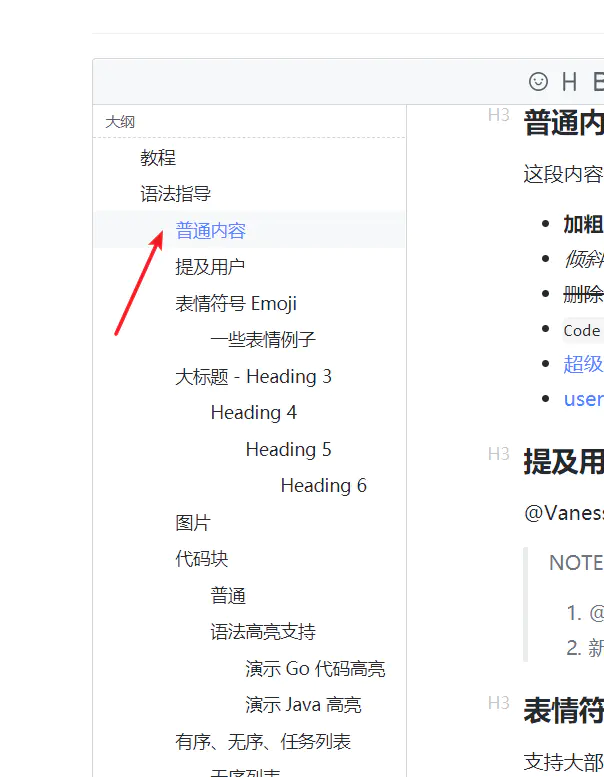Open 有序、无序、任务列表 outline entry
Screen dimensions: 604x777
tap(263, 742)
